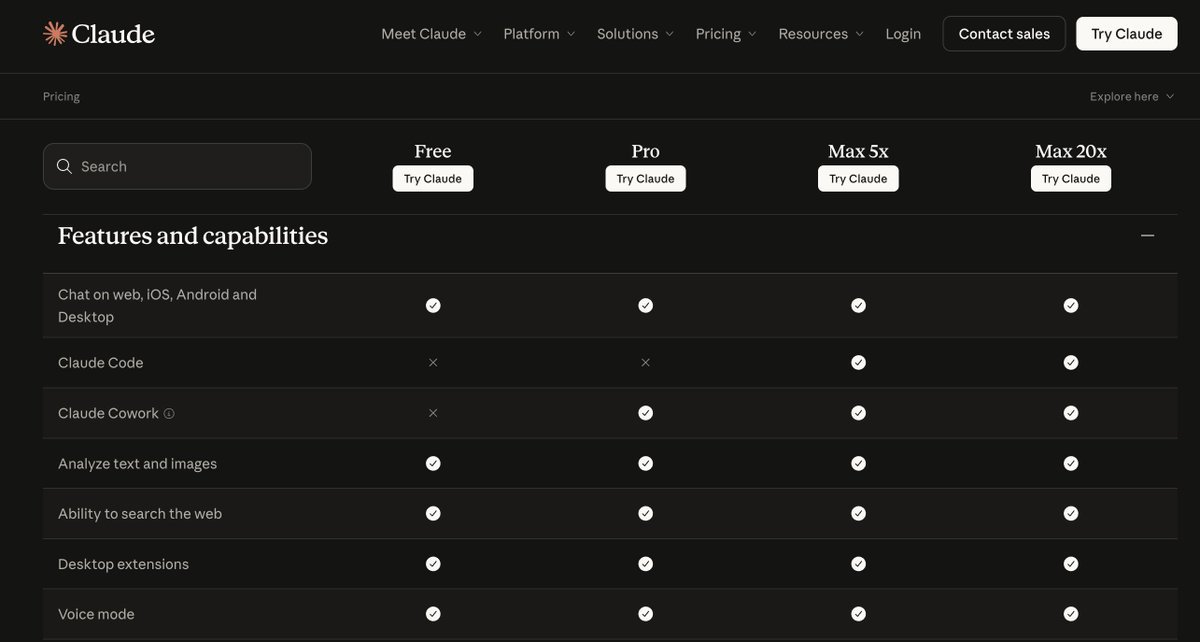The image size is (1200, 642).
Task: Click the Free checkmark for Desktop extensions
Action: [433, 564]
